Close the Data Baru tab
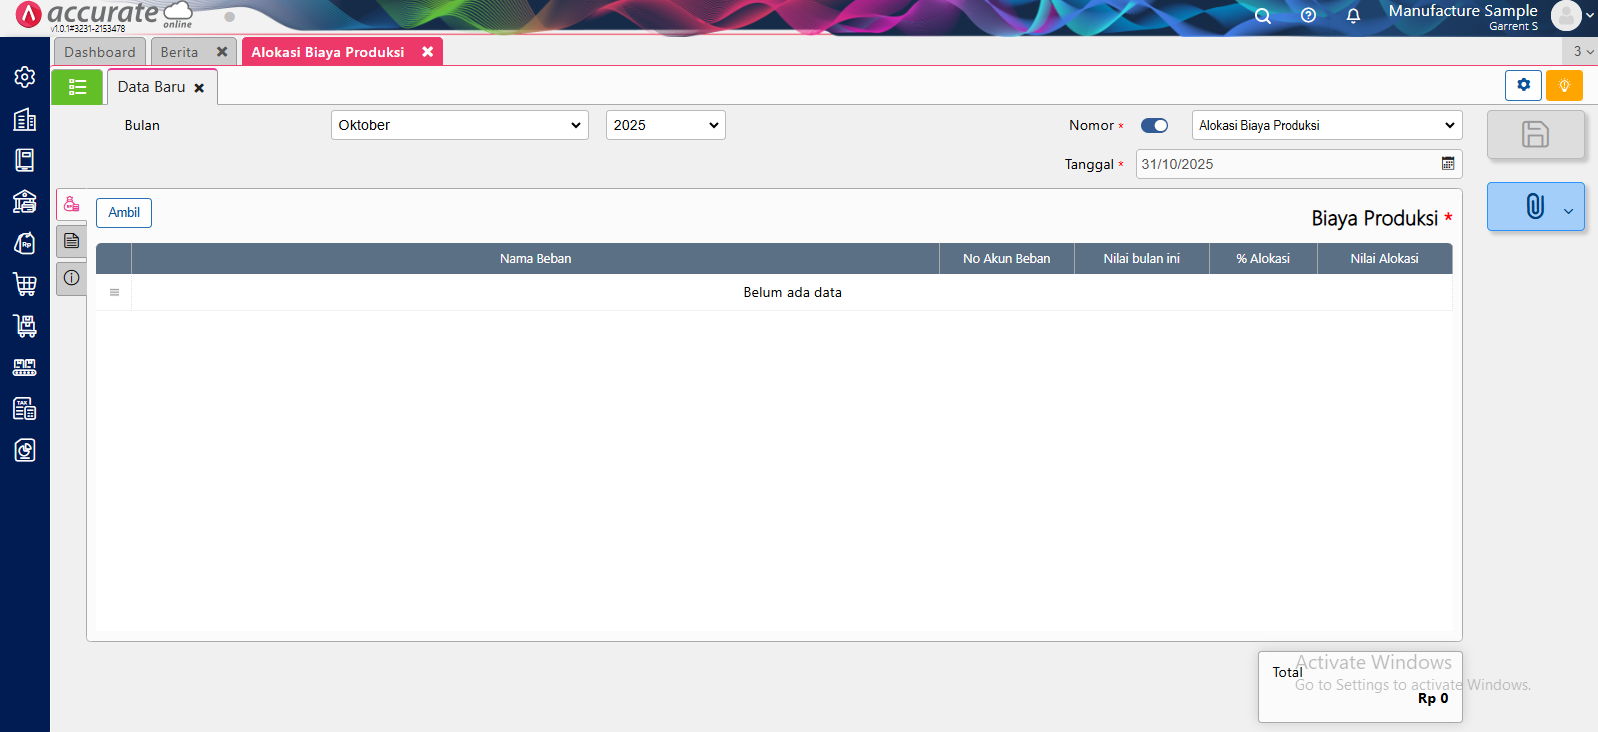This screenshot has width=1598, height=732. [199, 88]
